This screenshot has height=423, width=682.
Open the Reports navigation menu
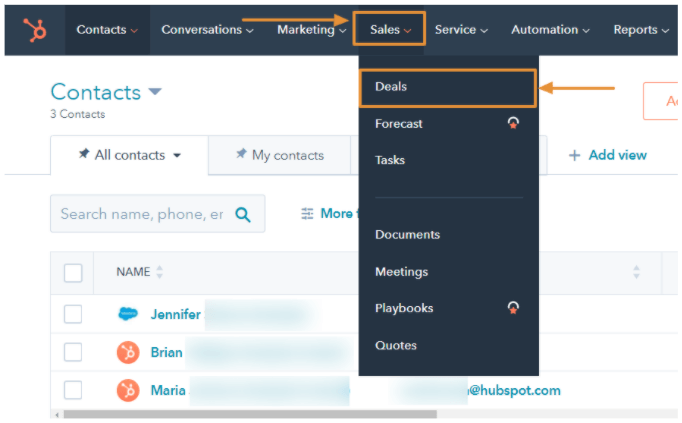(x=641, y=30)
